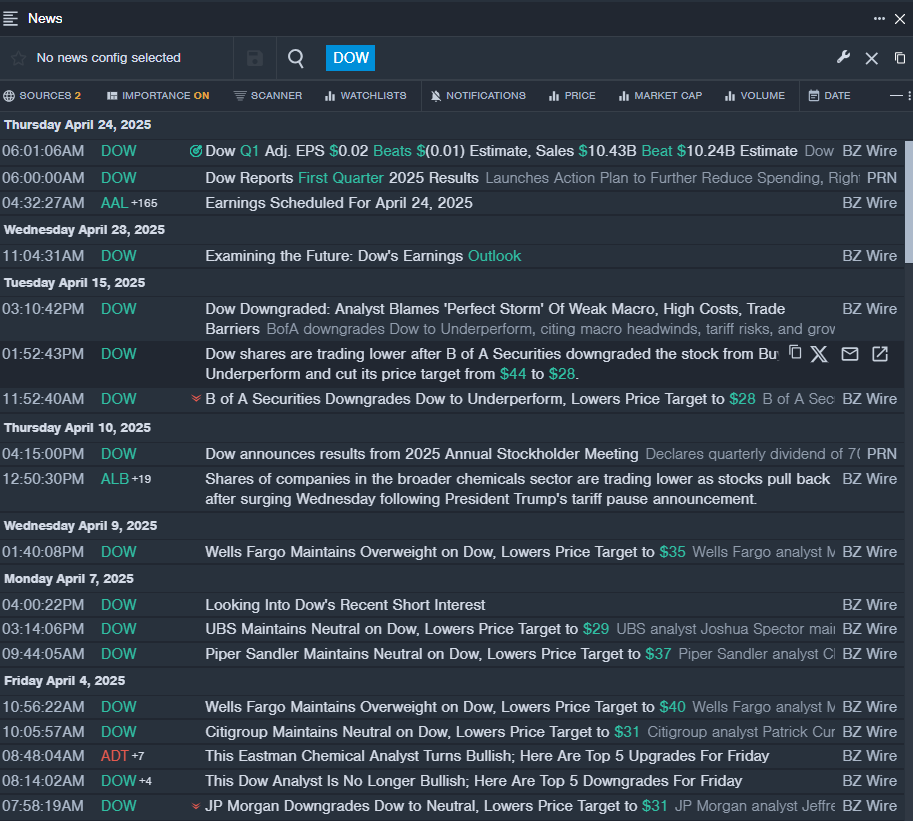Click downgrade arrow on JP Morgan row

tap(196, 806)
